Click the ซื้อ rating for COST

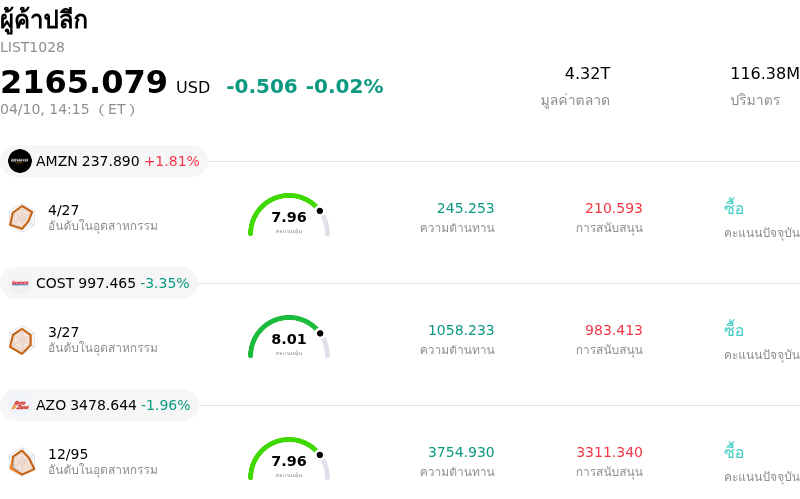[x=734, y=330]
